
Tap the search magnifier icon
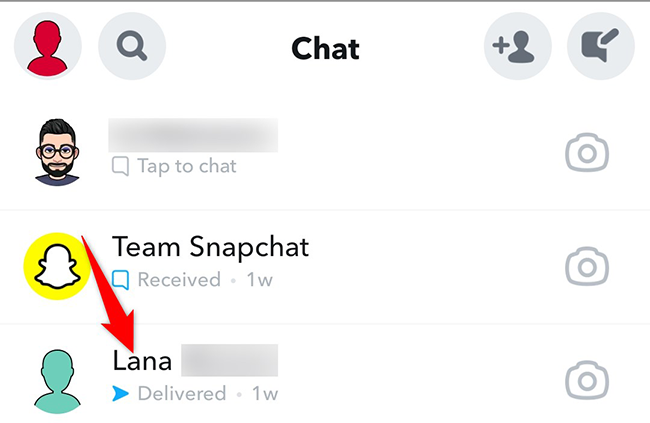(x=132, y=46)
